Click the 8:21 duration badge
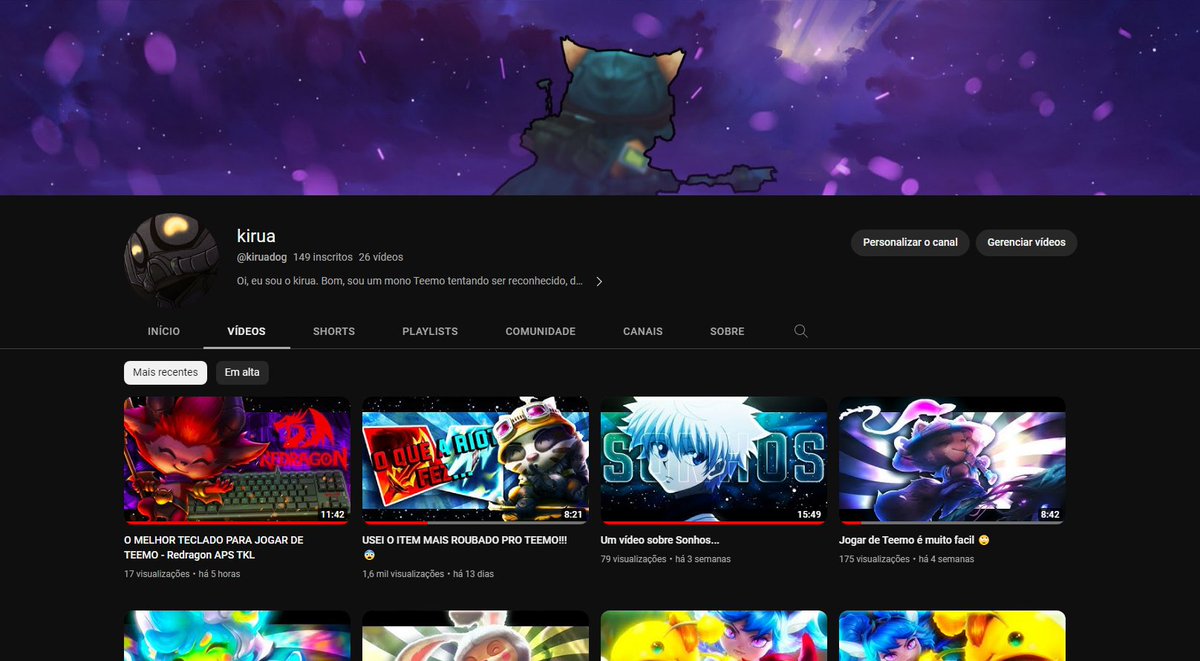This screenshot has height=661, width=1200. [573, 515]
